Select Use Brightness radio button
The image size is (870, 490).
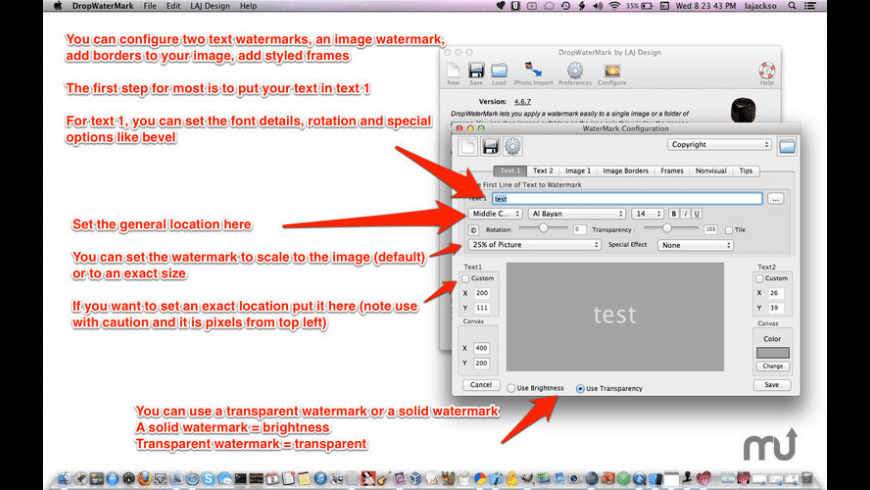tap(511, 388)
